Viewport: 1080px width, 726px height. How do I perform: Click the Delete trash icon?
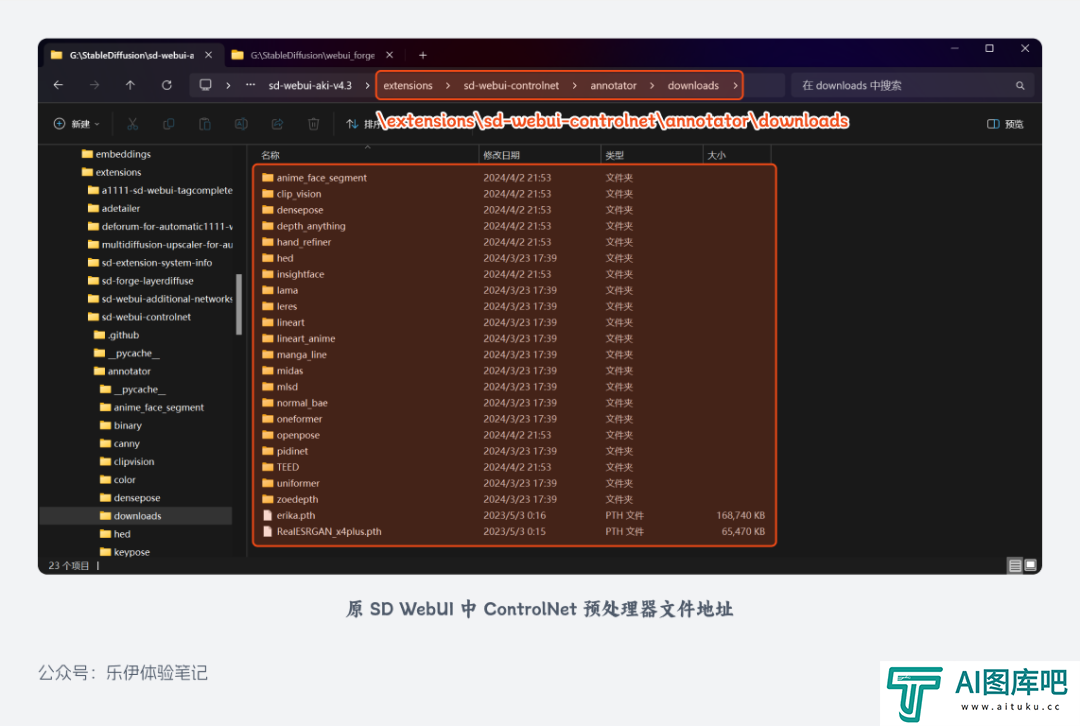pyautogui.click(x=313, y=124)
